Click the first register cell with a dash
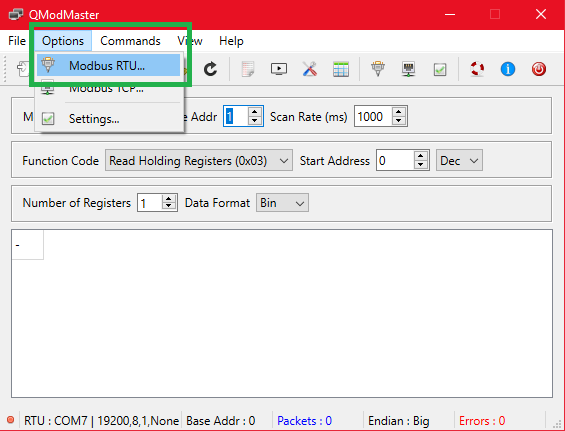The height and width of the screenshot is (431, 565). tap(28, 245)
